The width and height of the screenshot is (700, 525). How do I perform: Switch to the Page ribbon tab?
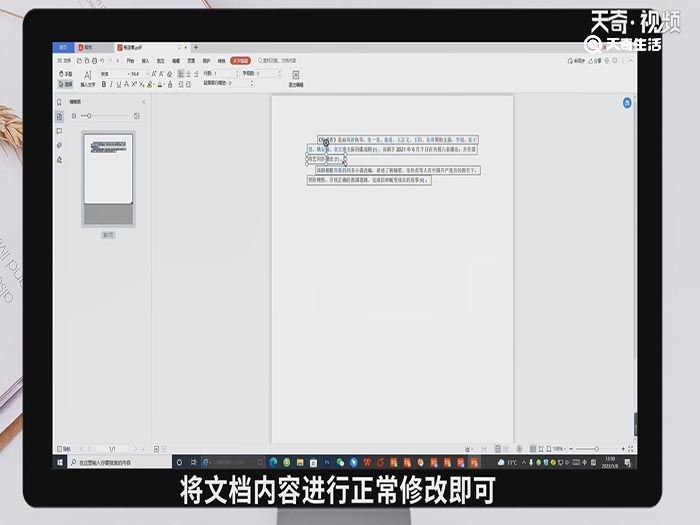191,60
